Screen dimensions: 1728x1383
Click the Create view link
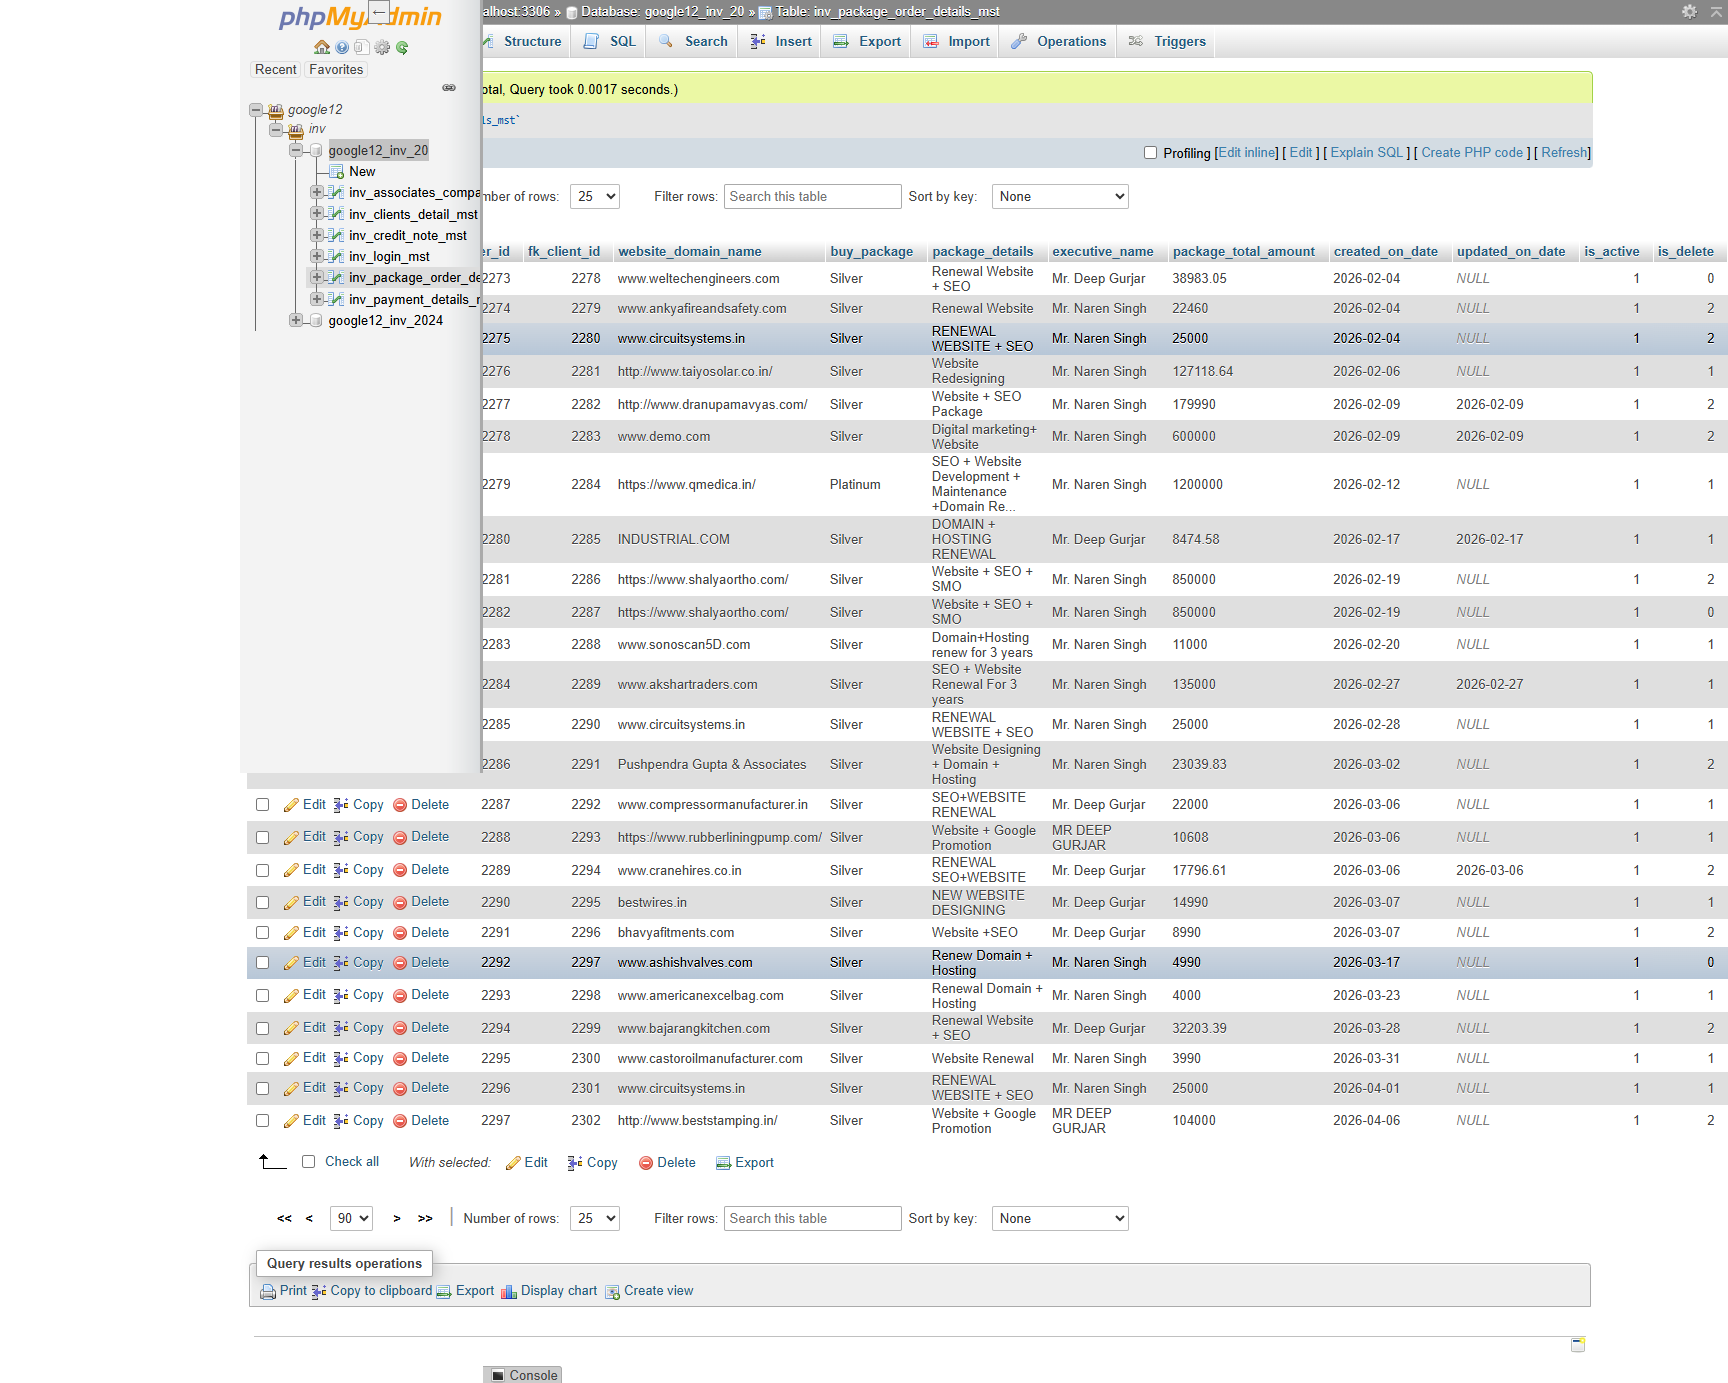pyautogui.click(x=657, y=1291)
